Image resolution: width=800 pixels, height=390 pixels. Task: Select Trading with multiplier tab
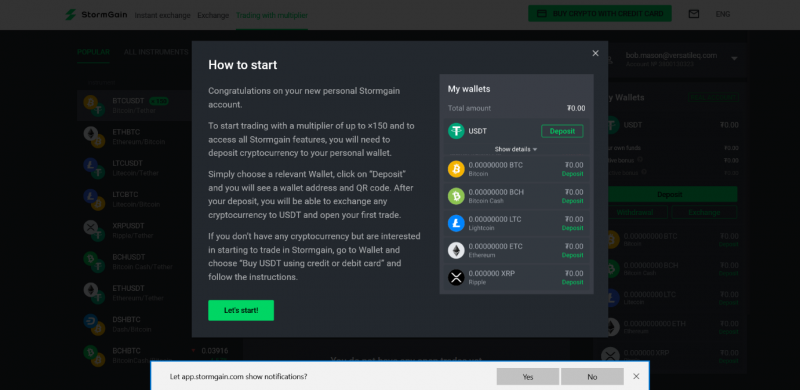coord(272,15)
